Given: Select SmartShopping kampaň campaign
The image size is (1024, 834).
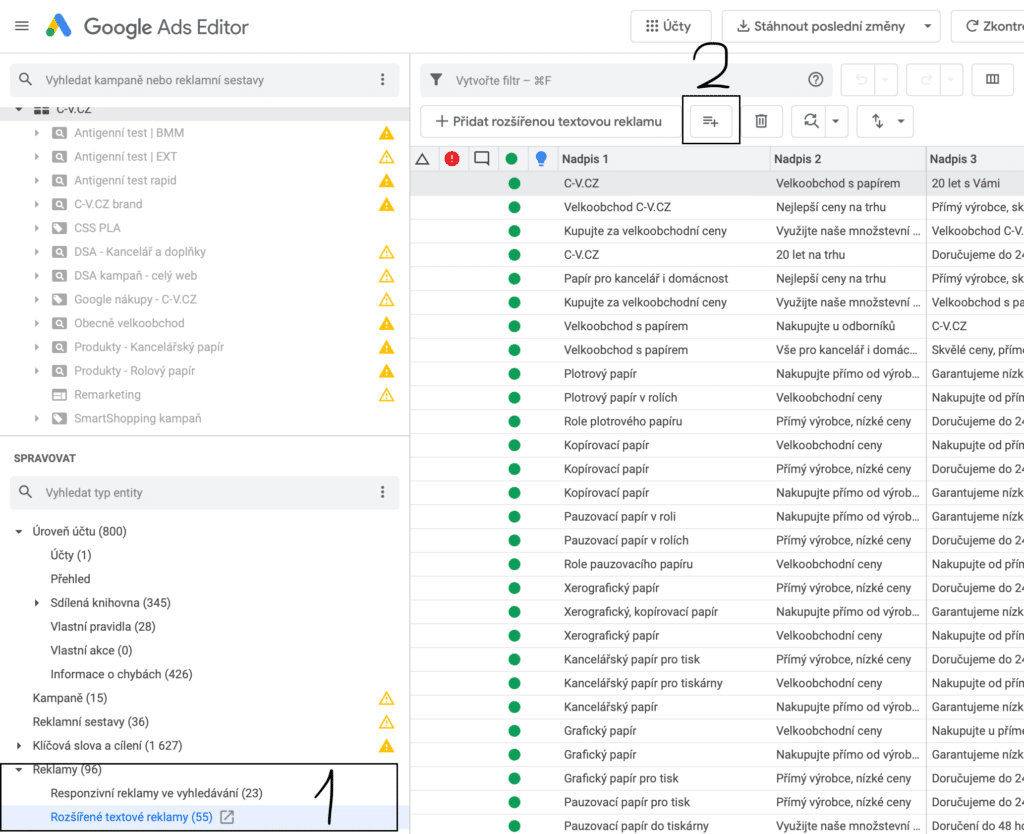Looking at the screenshot, I should 138,418.
